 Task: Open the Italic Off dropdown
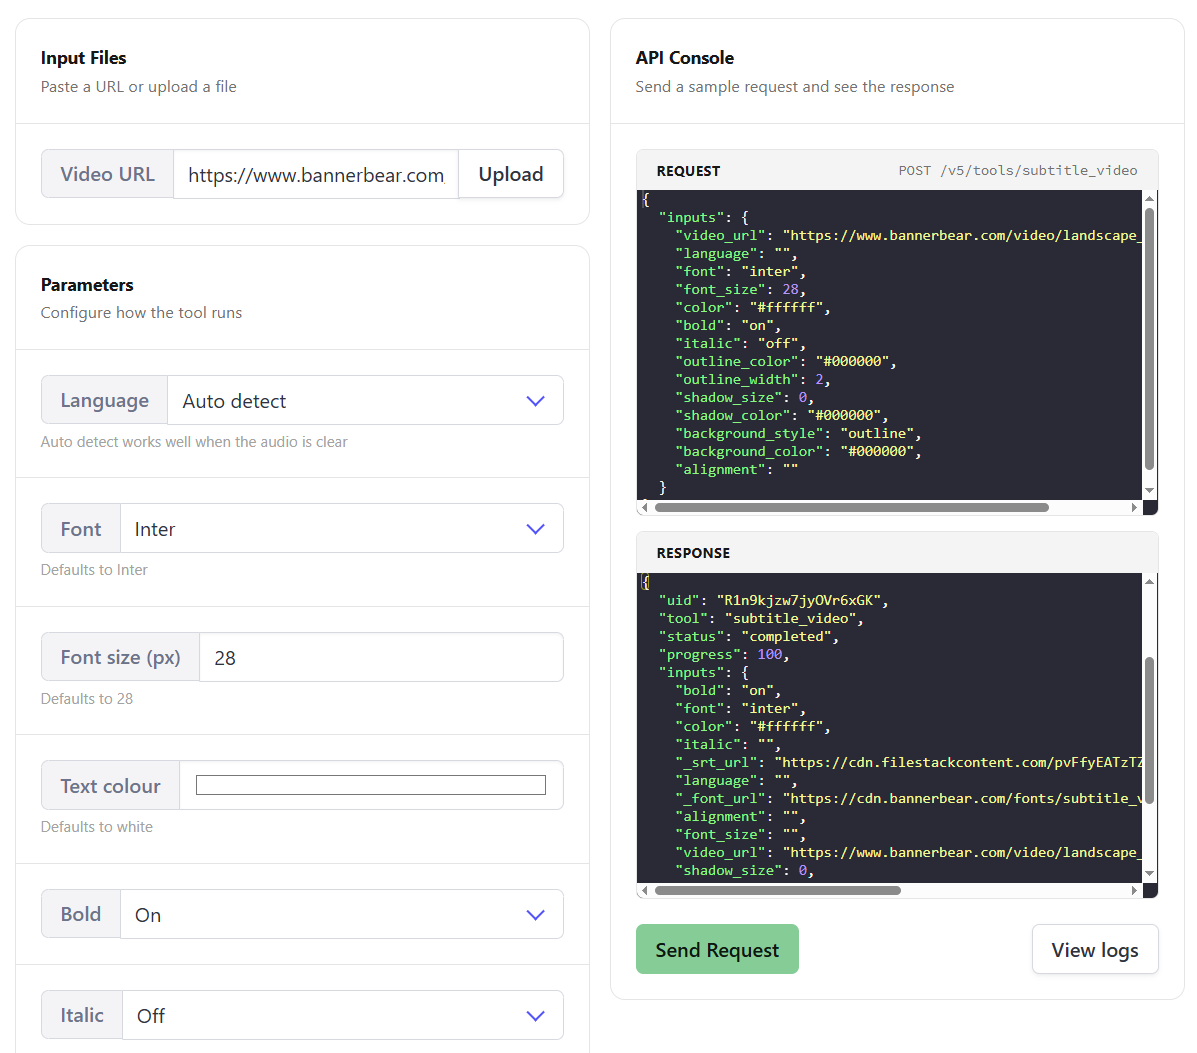[x=343, y=1015]
